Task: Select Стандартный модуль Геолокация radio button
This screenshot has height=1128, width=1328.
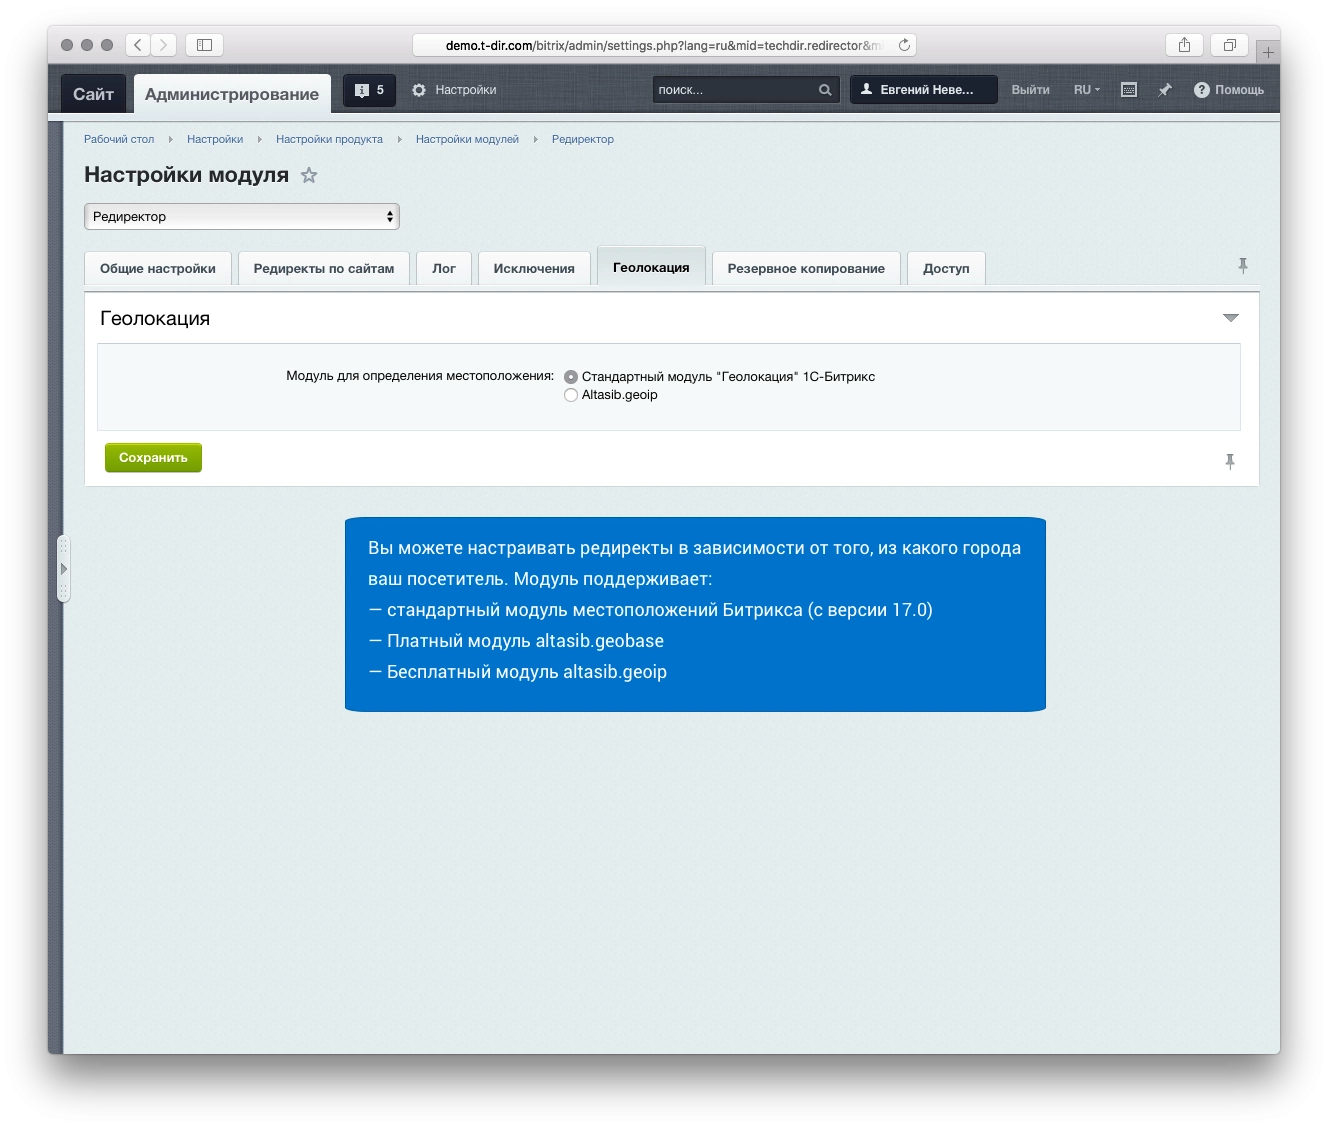Action: tap(571, 377)
